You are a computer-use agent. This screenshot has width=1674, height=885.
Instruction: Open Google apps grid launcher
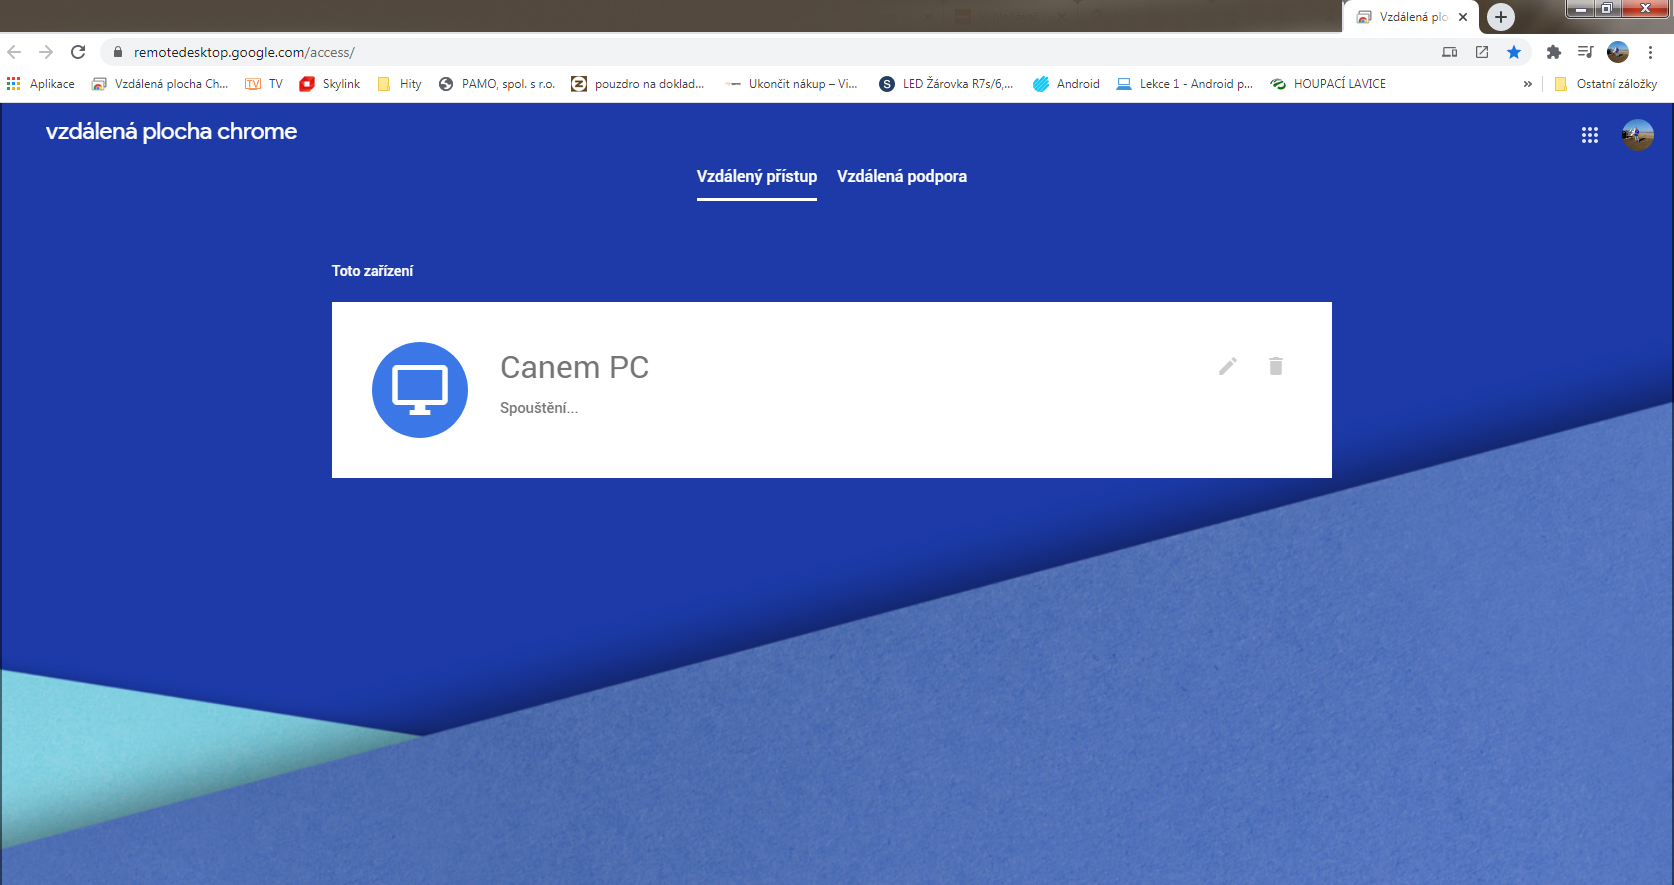point(1590,135)
